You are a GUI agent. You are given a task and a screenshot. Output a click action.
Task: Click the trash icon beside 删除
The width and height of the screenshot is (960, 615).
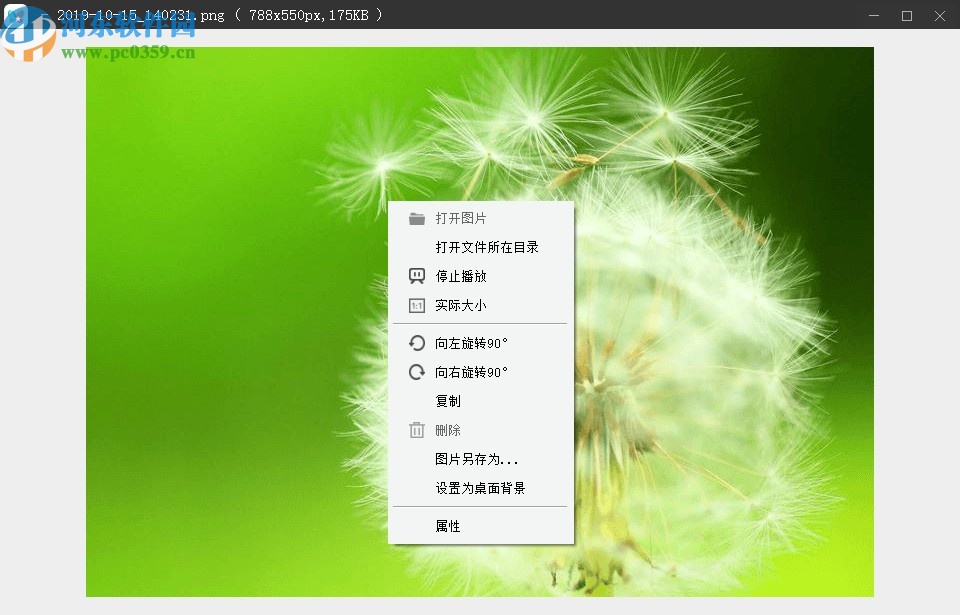tap(416, 430)
